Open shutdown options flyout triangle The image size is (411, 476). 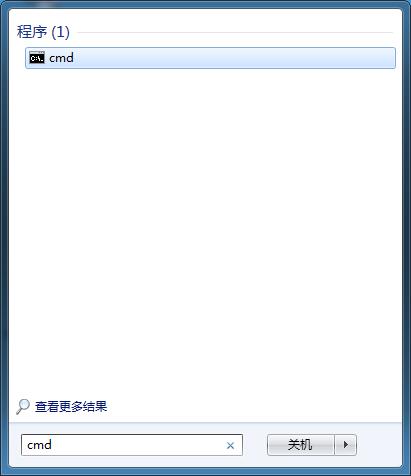pyautogui.click(x=346, y=445)
